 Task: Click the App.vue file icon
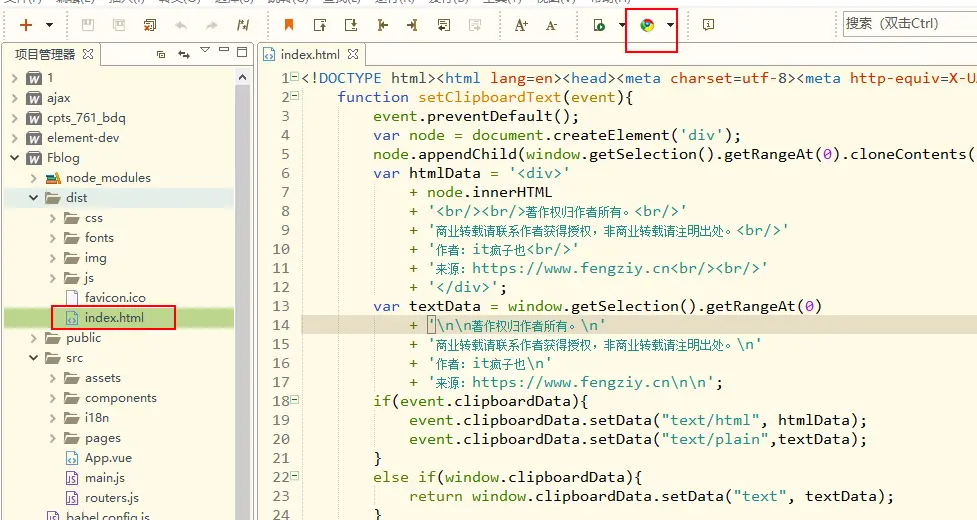tap(72, 458)
